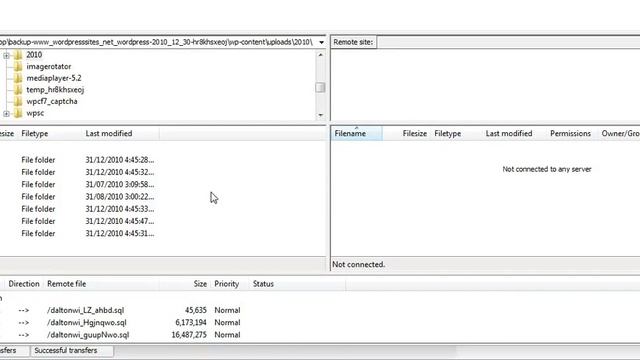
Task: Click the Remote file queue column header
Action: pos(100,284)
